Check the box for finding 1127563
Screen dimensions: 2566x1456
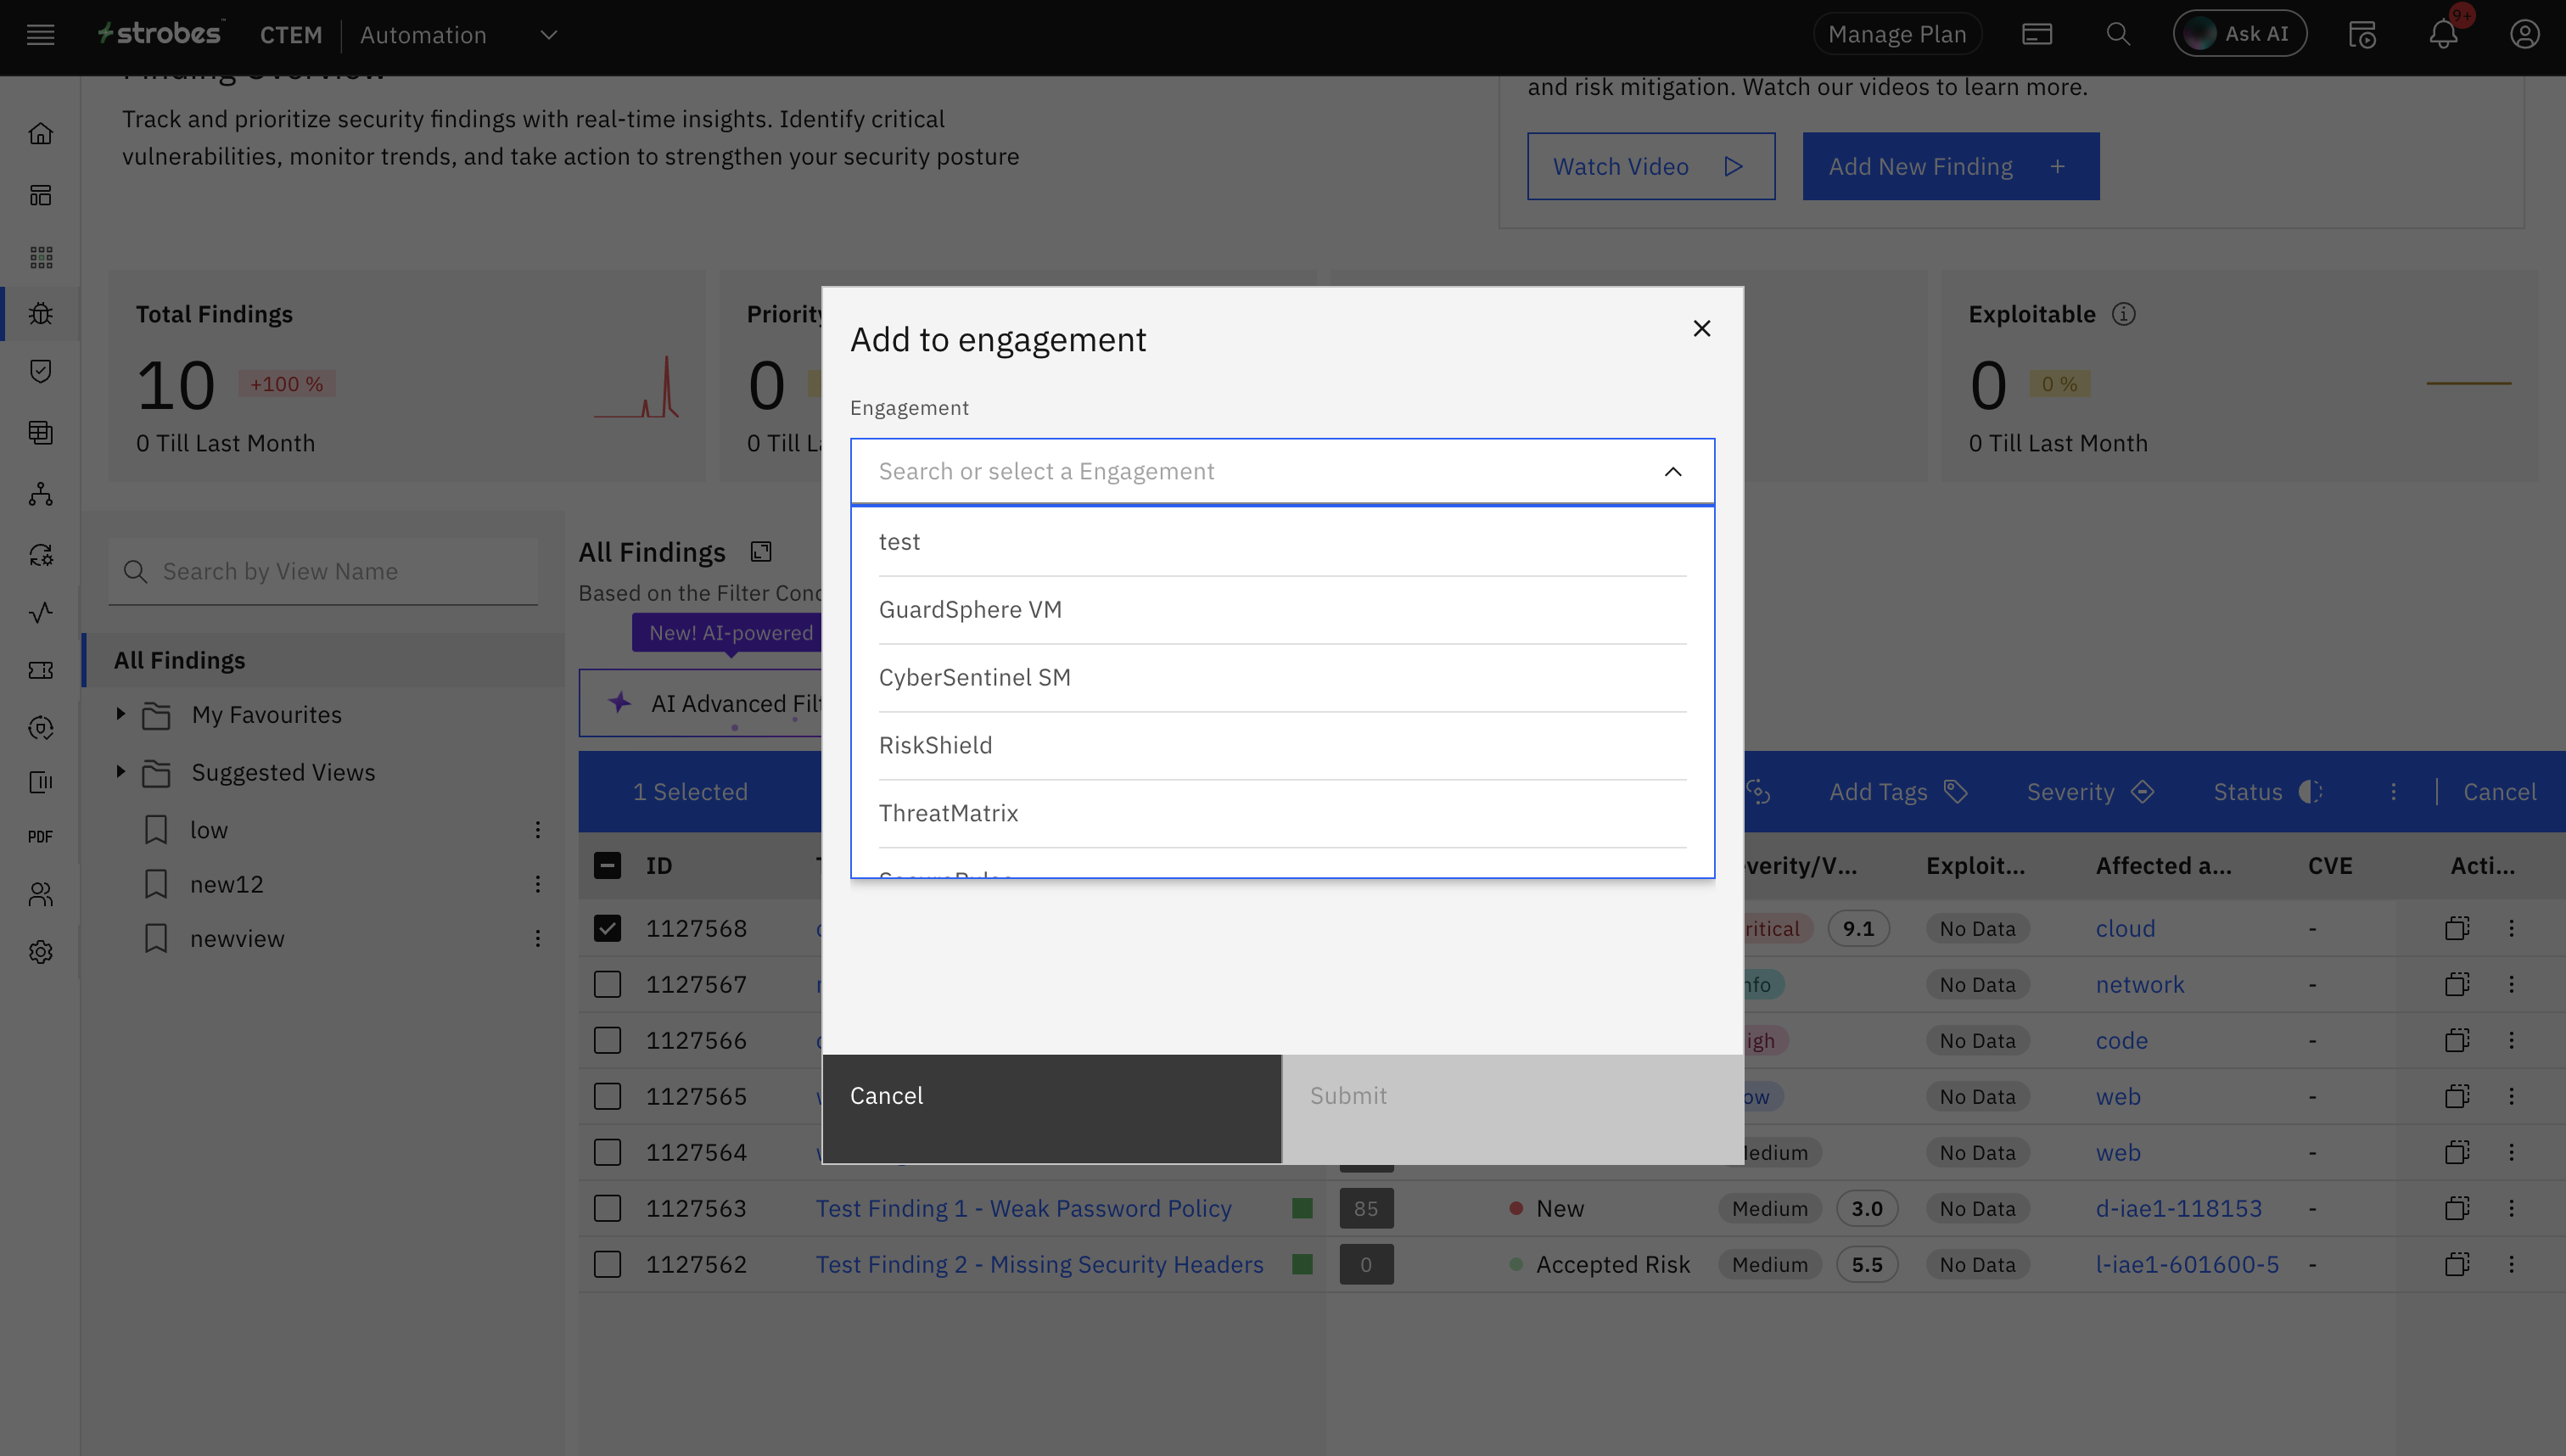[607, 1208]
